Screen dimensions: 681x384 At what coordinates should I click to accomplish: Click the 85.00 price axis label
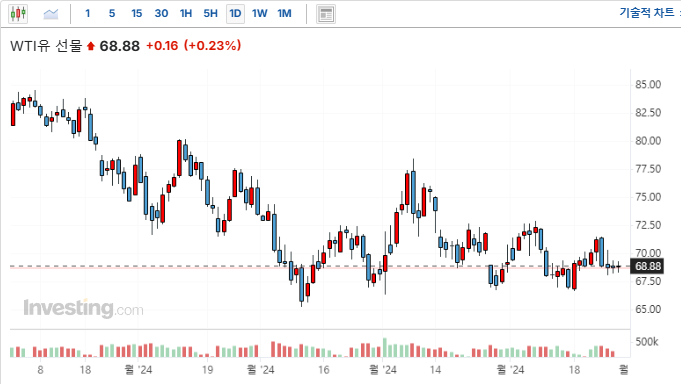tap(648, 85)
